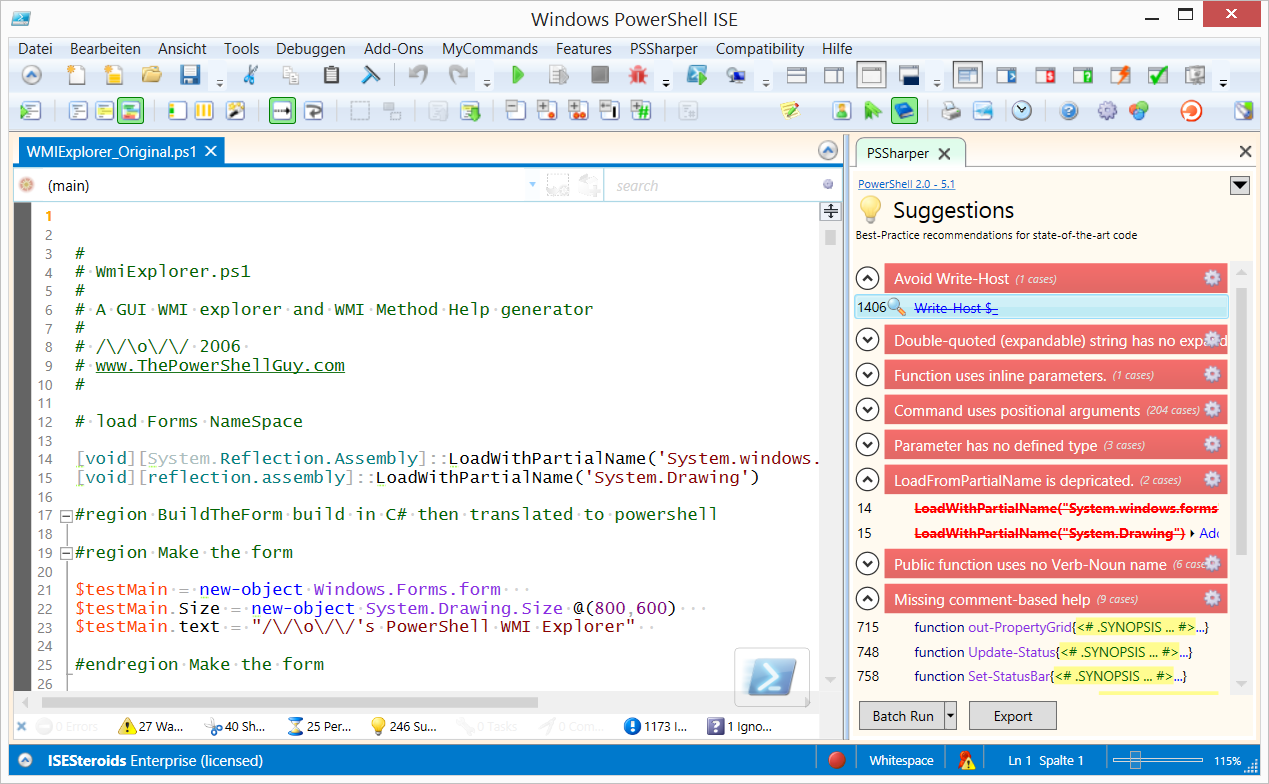Image resolution: width=1269 pixels, height=784 pixels.
Task: Toggle the 246 Suggestions lightbulb filter
Action: pyautogui.click(x=405, y=726)
